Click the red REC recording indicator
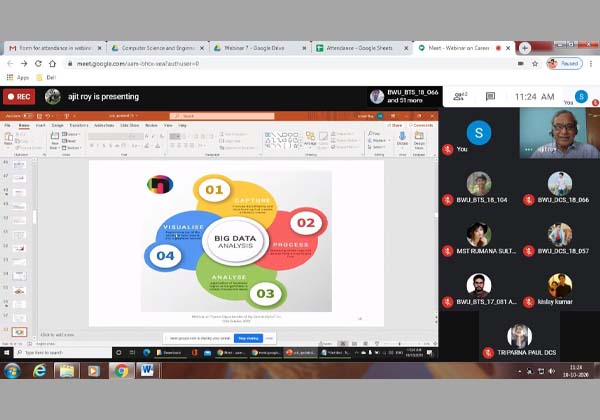This screenshot has width=600, height=420. [18, 97]
